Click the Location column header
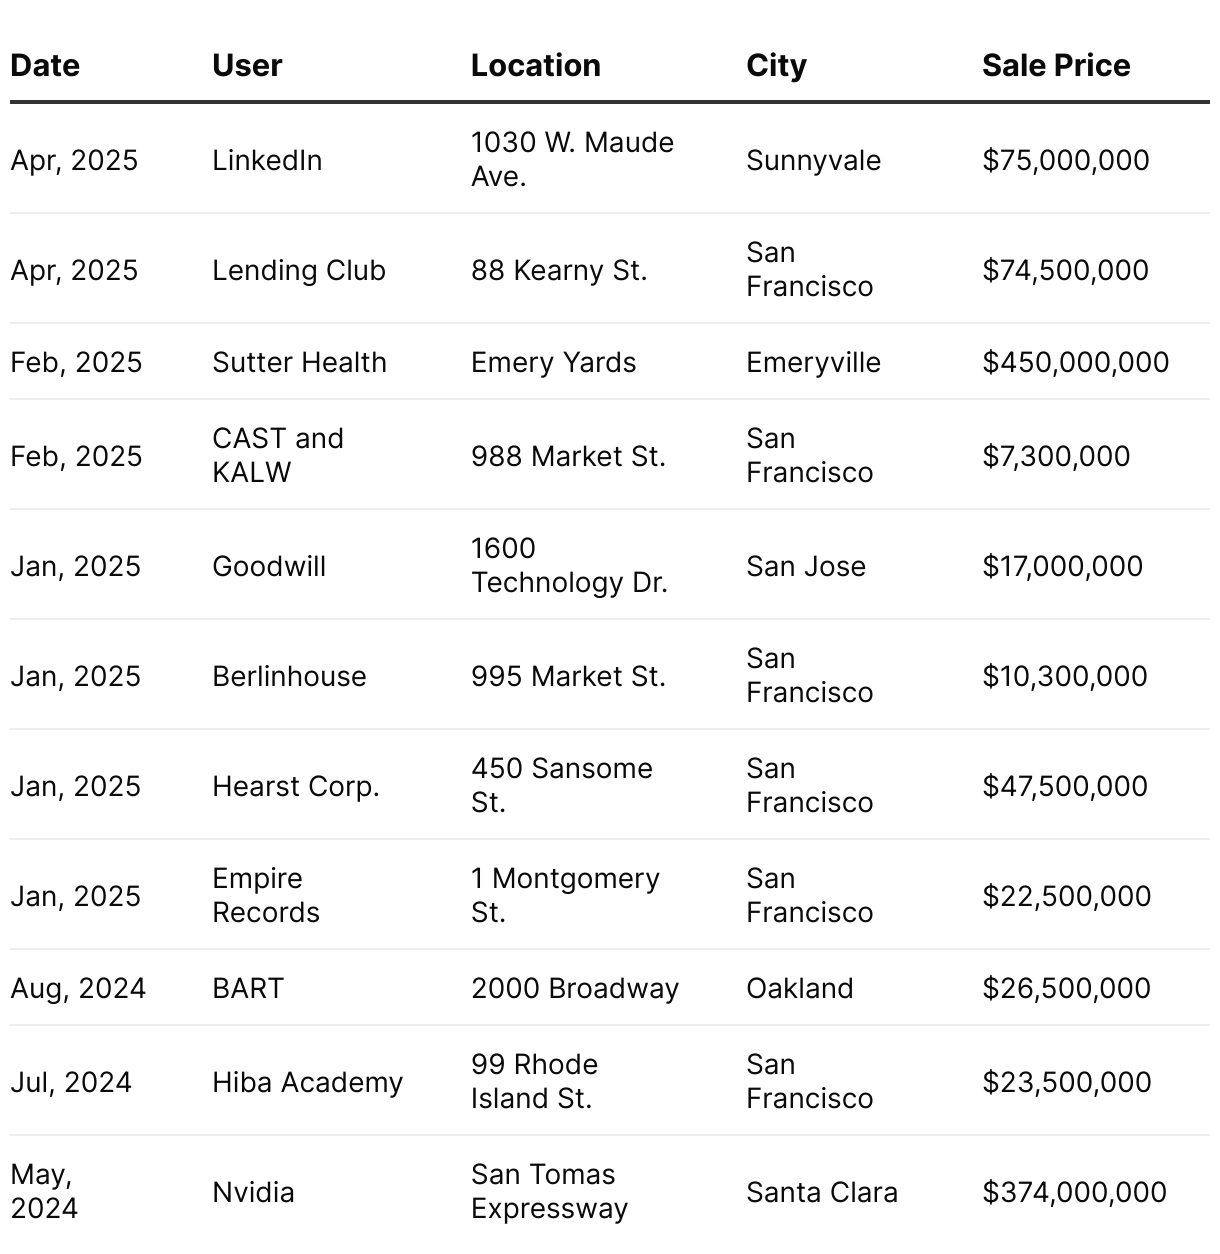Image resolution: width=1220 pixels, height=1254 pixels. pos(535,66)
